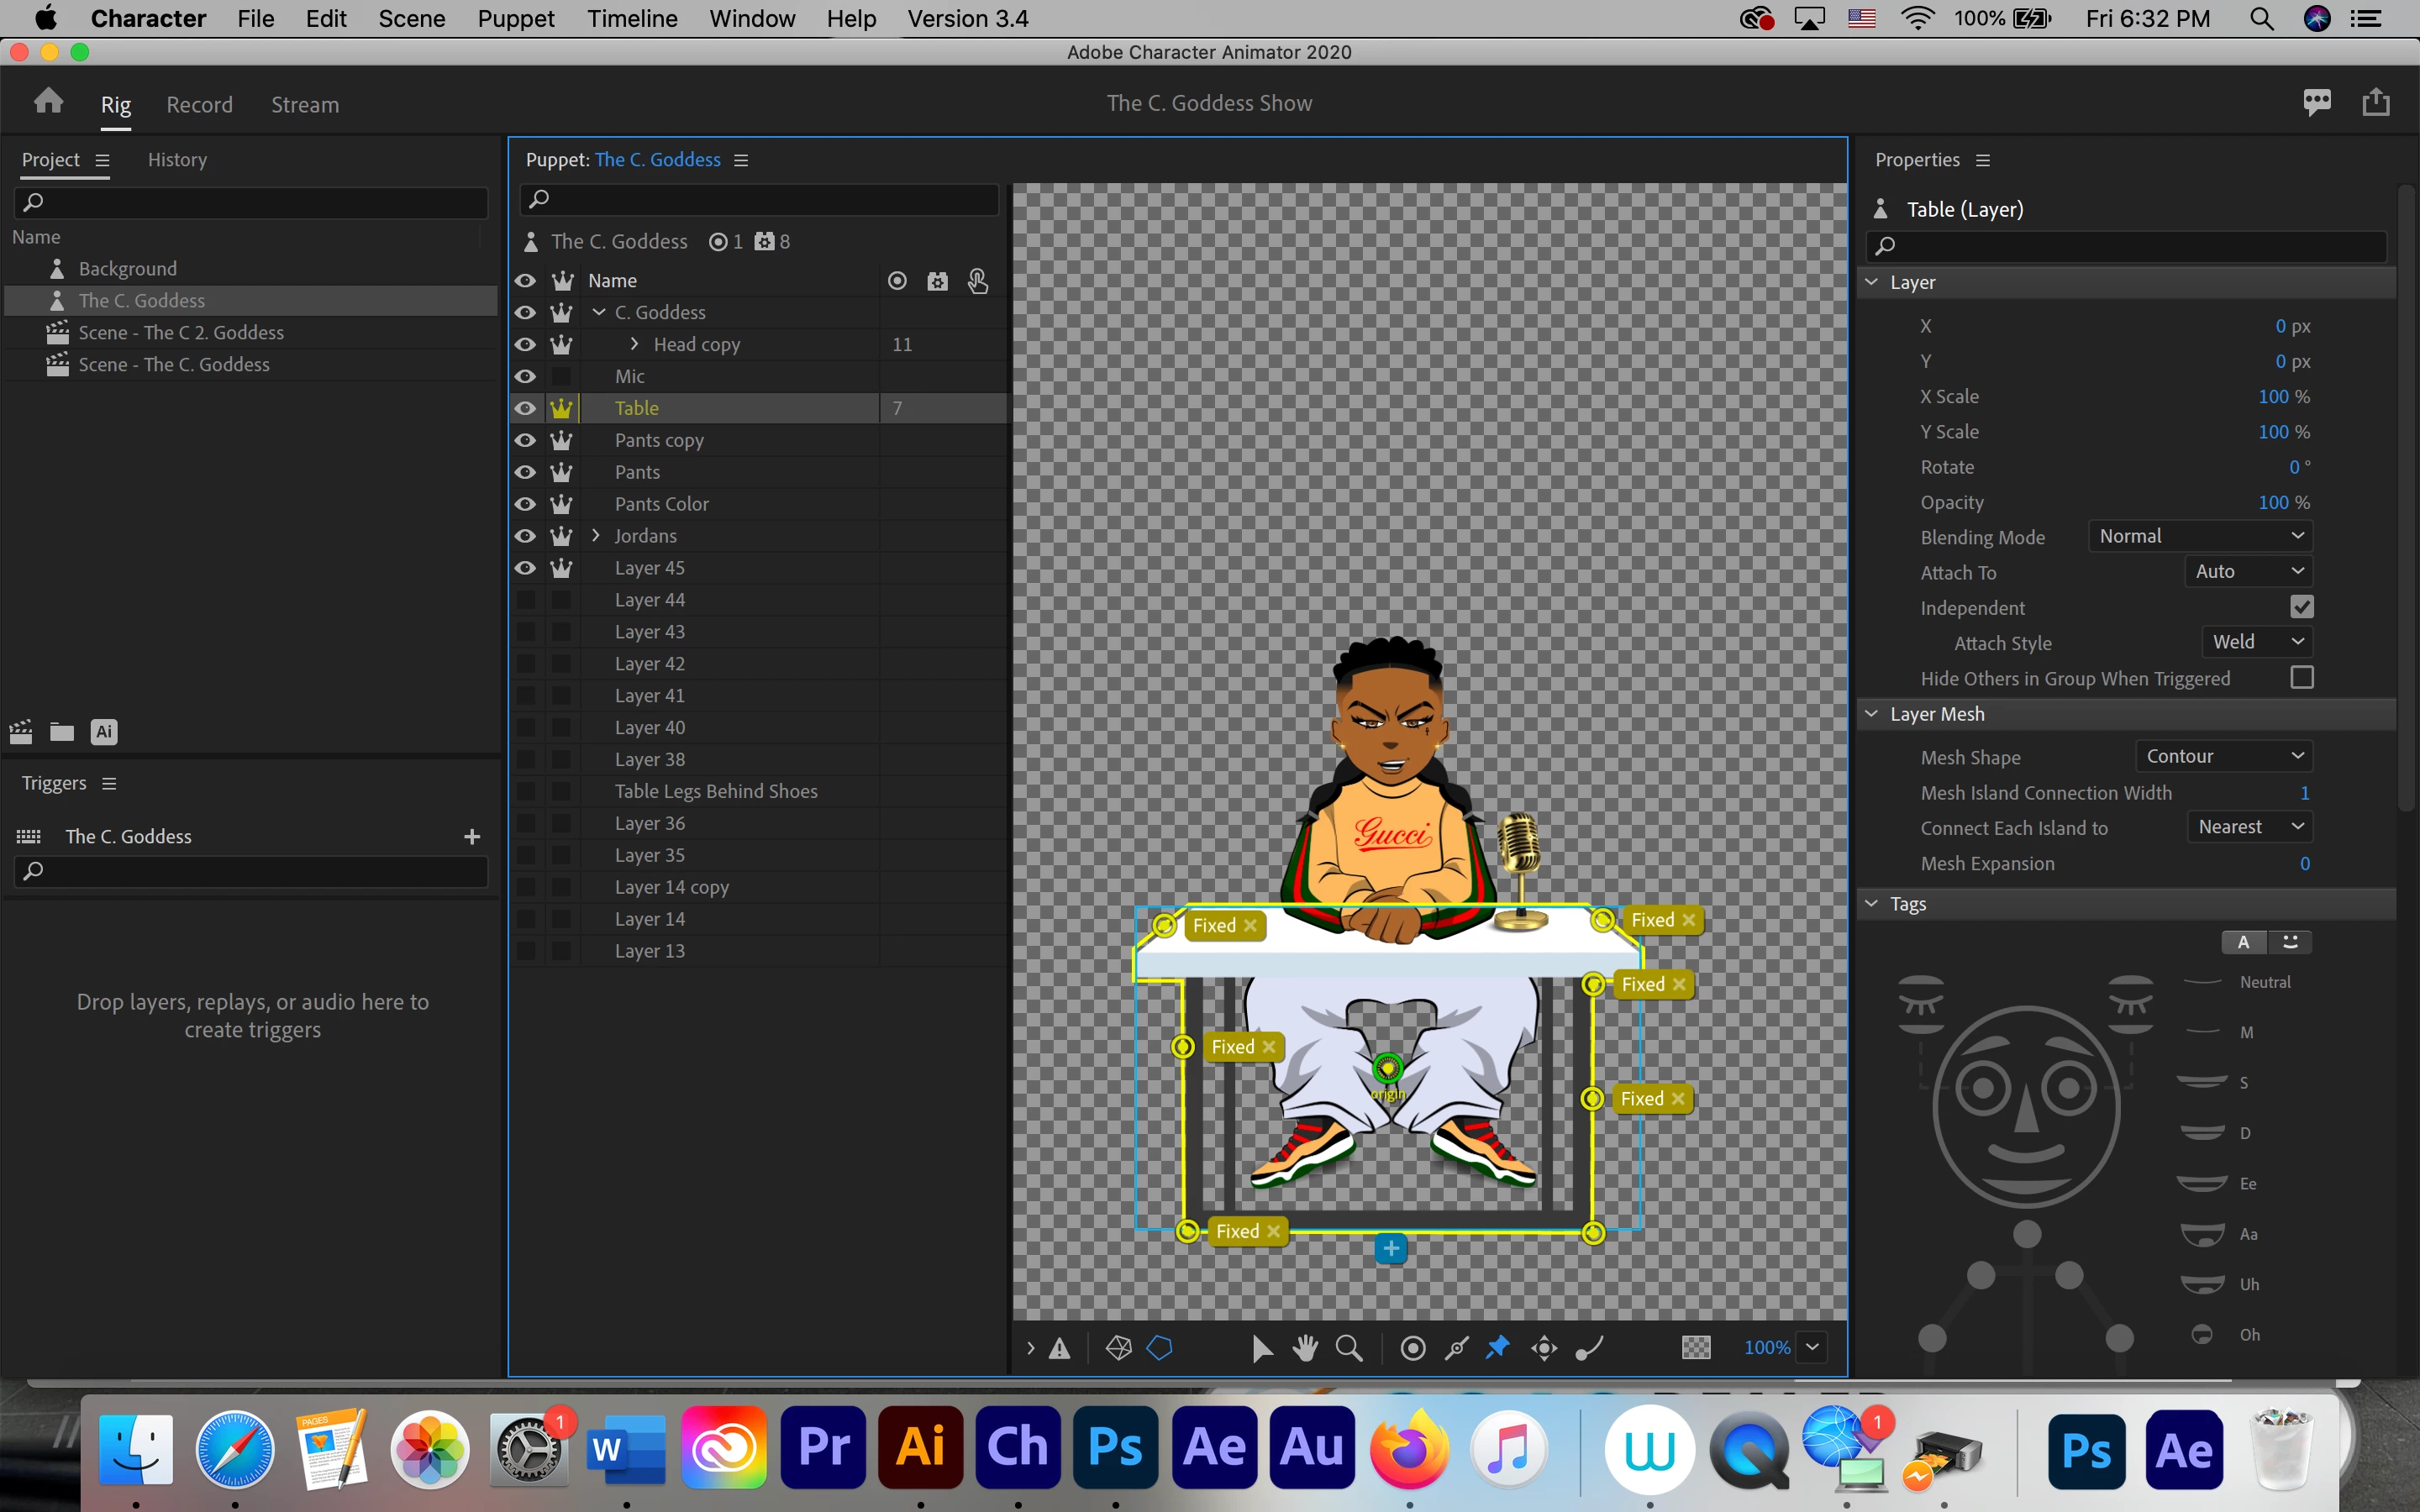Remove the top-left Fixed handle tag
The image size is (2420, 1512).
(x=1250, y=925)
